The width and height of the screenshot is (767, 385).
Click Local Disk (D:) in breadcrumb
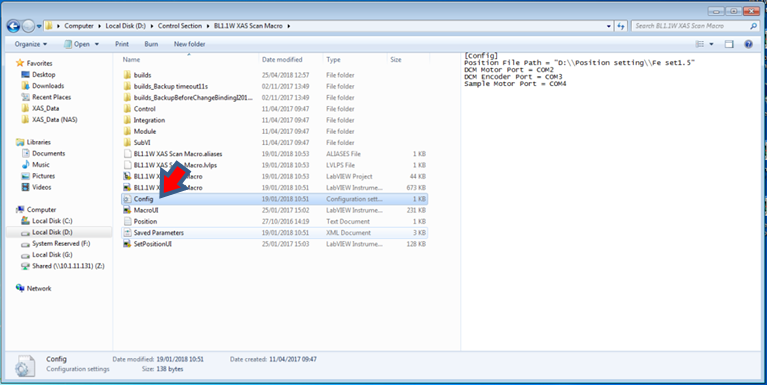tap(126, 26)
